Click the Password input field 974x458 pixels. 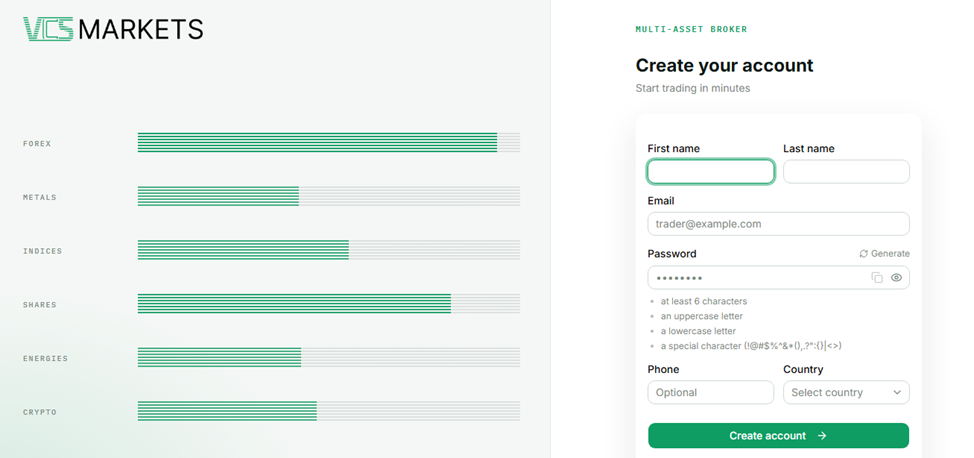pyautogui.click(x=778, y=278)
